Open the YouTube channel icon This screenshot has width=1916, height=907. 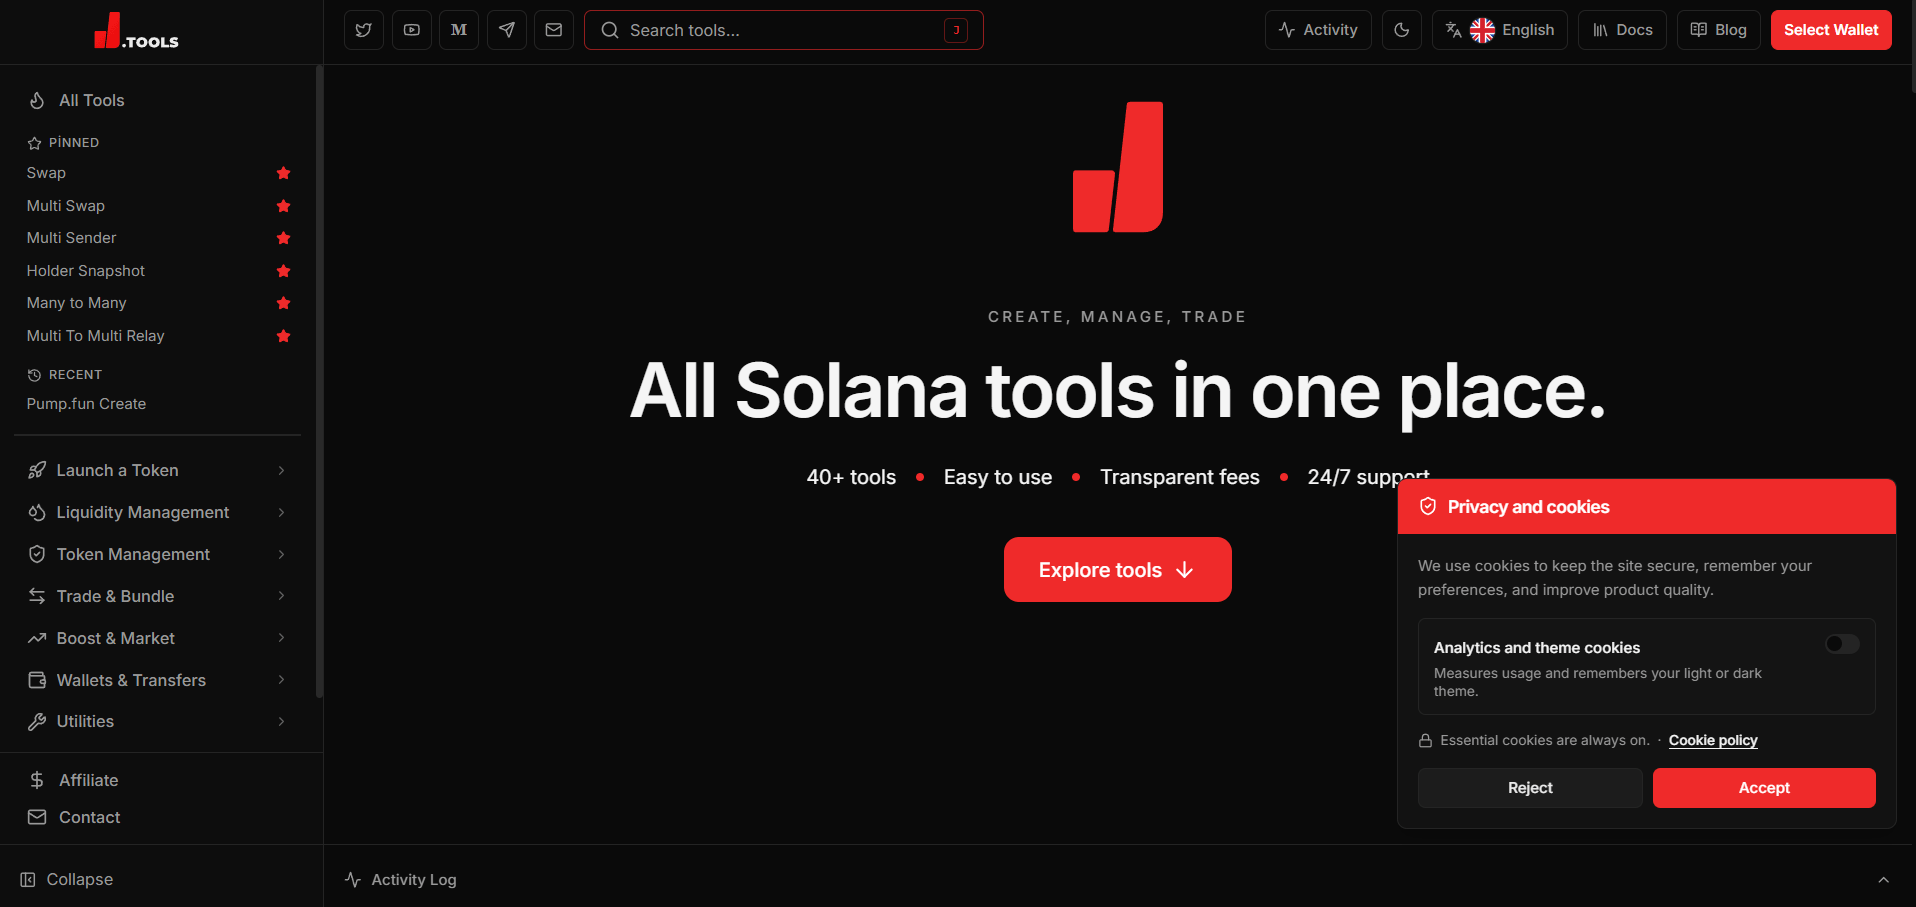[412, 30]
